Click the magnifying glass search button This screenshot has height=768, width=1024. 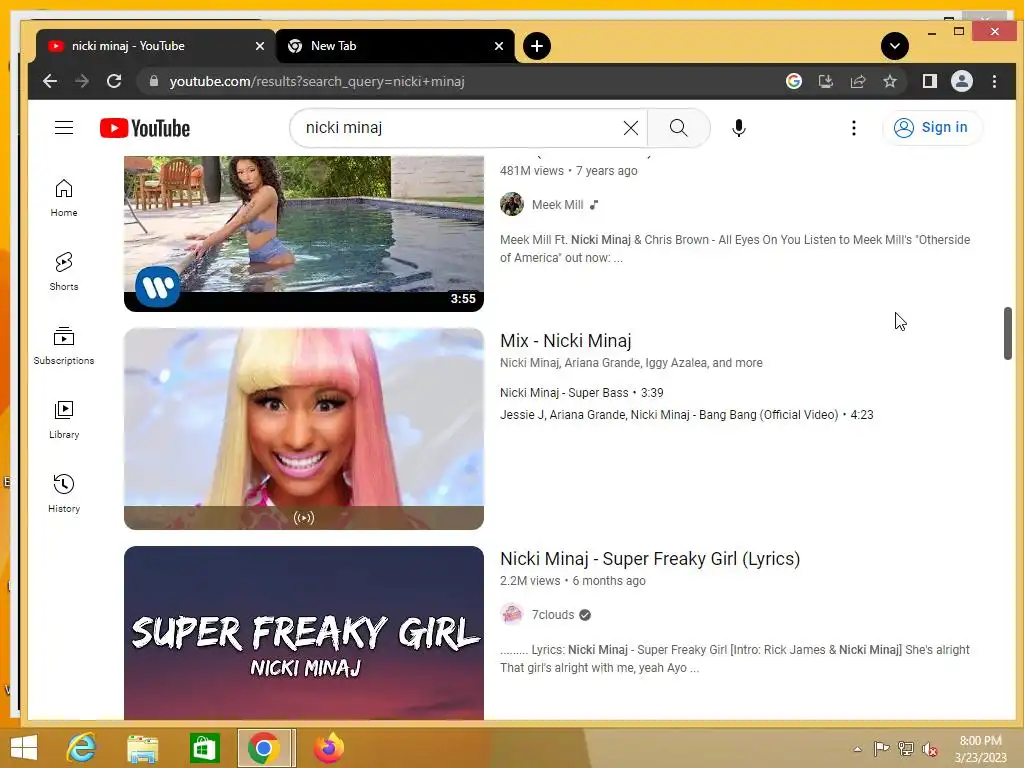[679, 128]
